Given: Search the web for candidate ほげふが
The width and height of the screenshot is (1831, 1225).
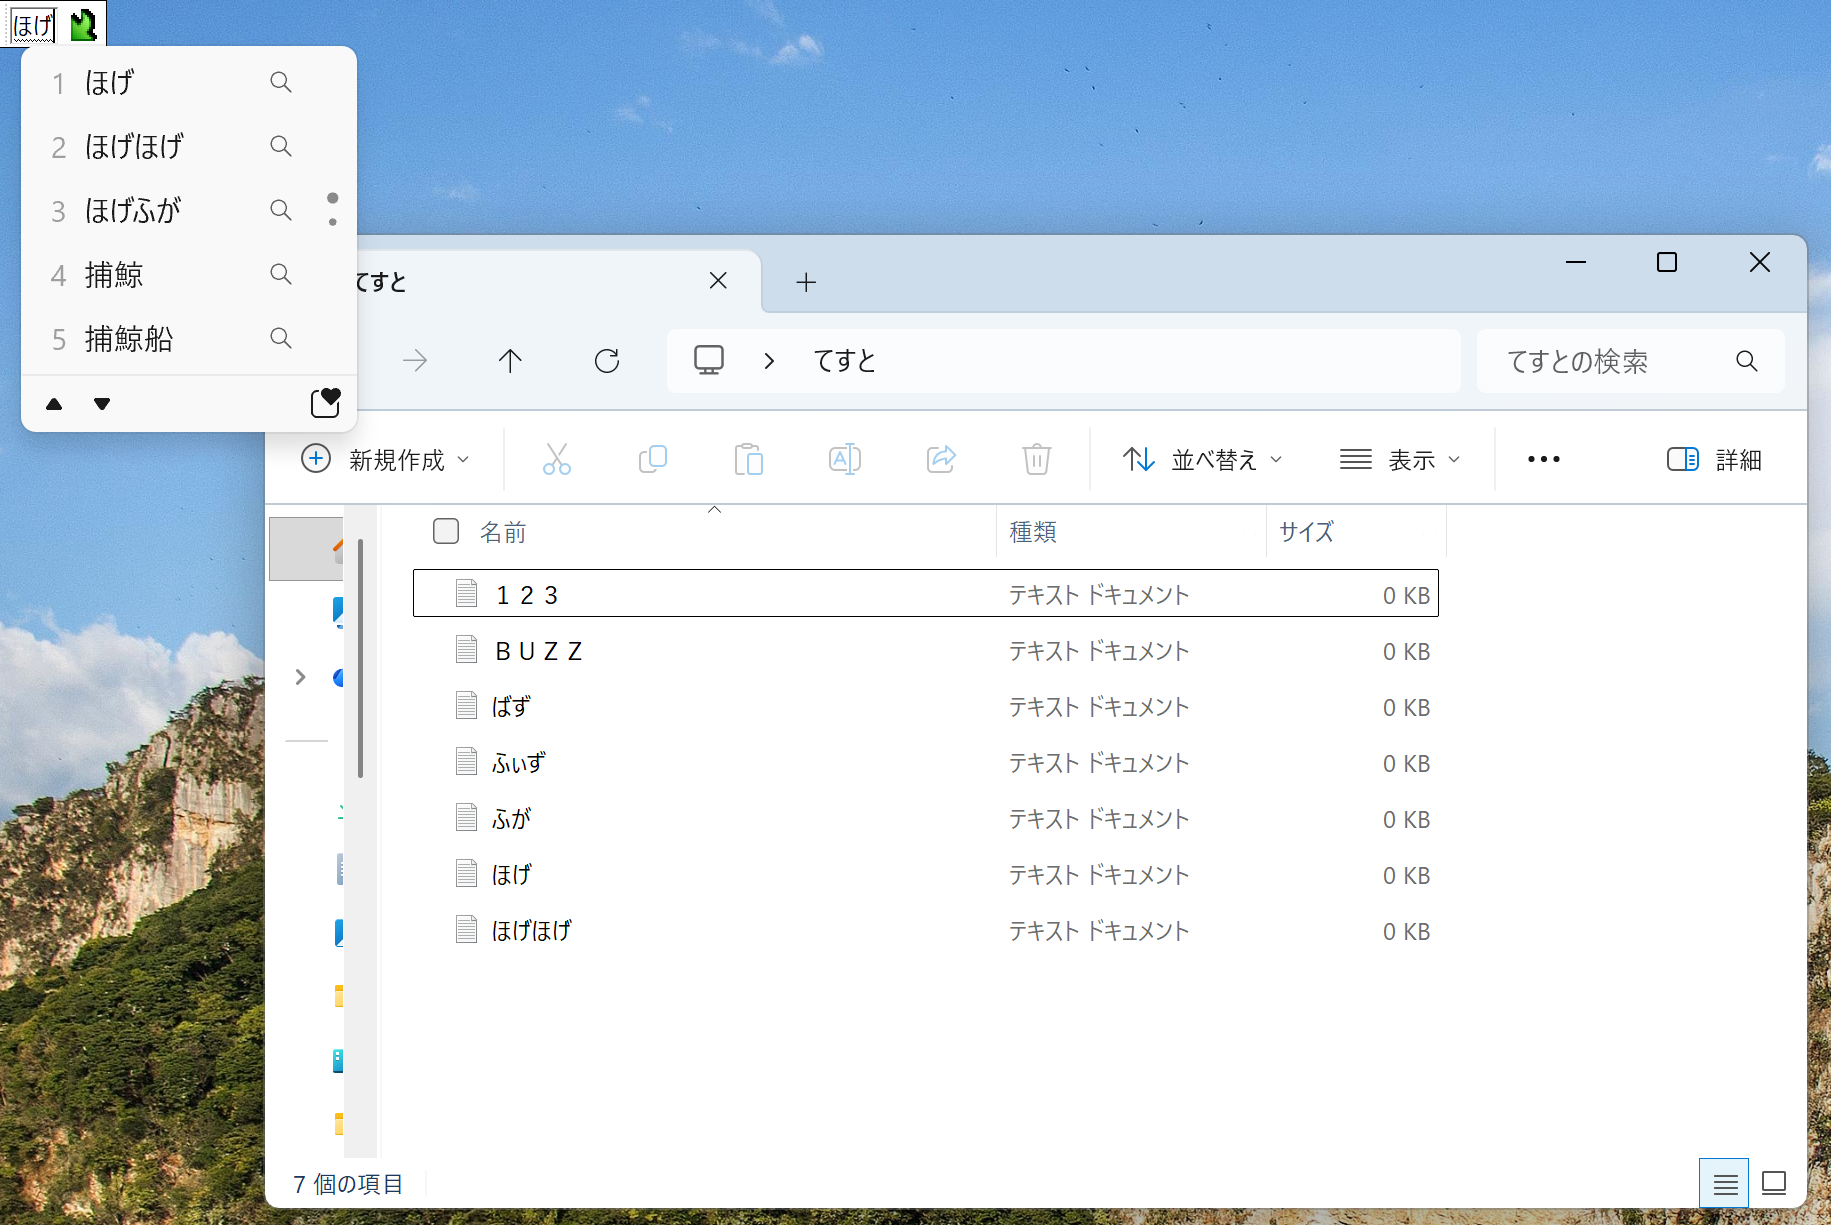Looking at the screenshot, I should [281, 210].
